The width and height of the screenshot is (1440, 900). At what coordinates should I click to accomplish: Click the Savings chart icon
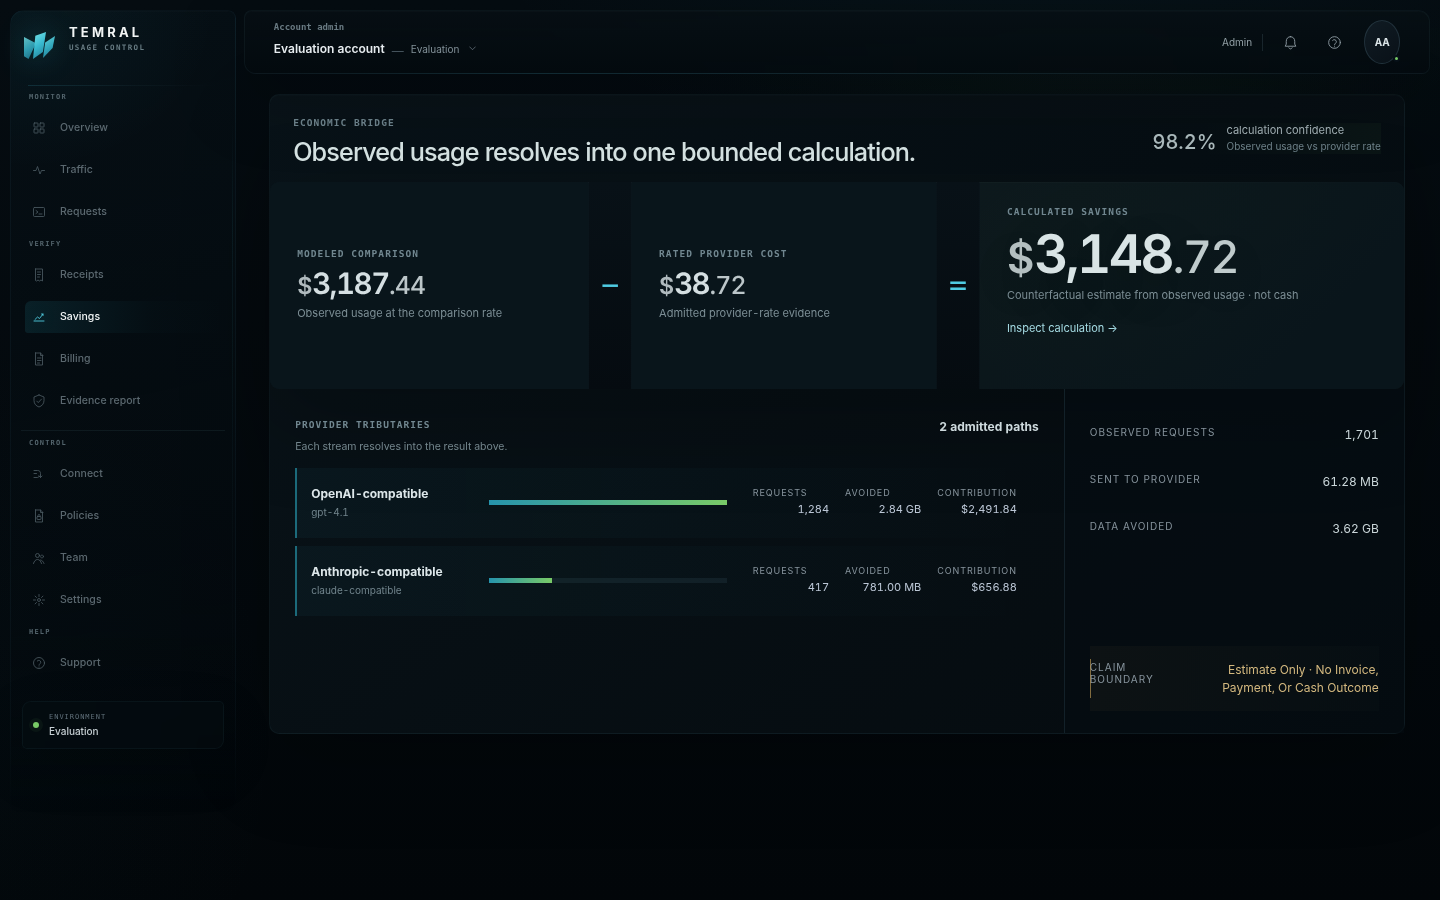(39, 317)
